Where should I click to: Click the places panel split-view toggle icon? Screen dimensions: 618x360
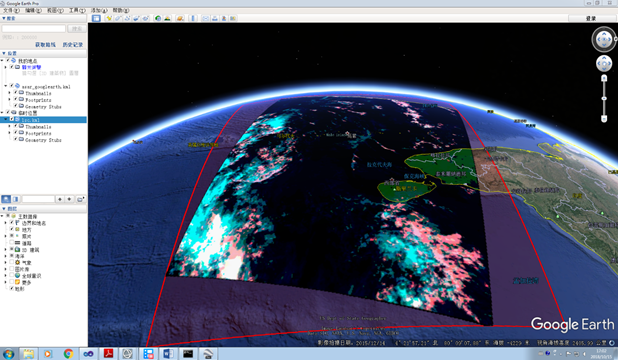(16, 199)
